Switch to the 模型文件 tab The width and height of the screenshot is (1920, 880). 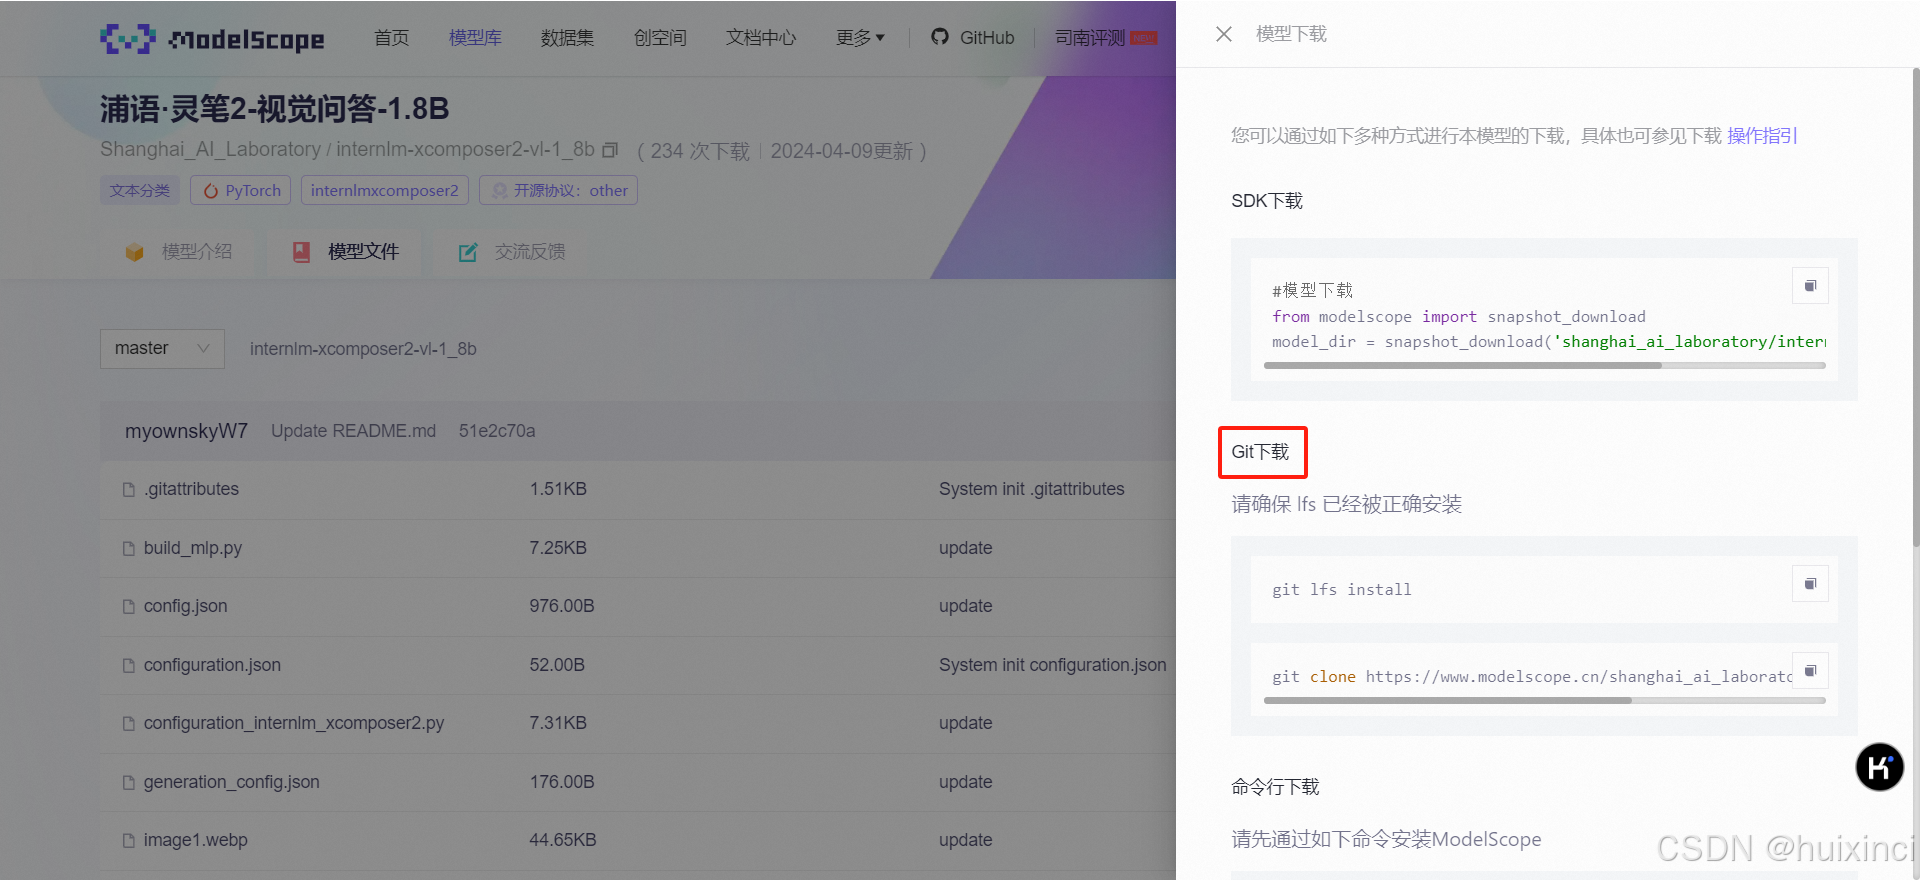(x=346, y=252)
